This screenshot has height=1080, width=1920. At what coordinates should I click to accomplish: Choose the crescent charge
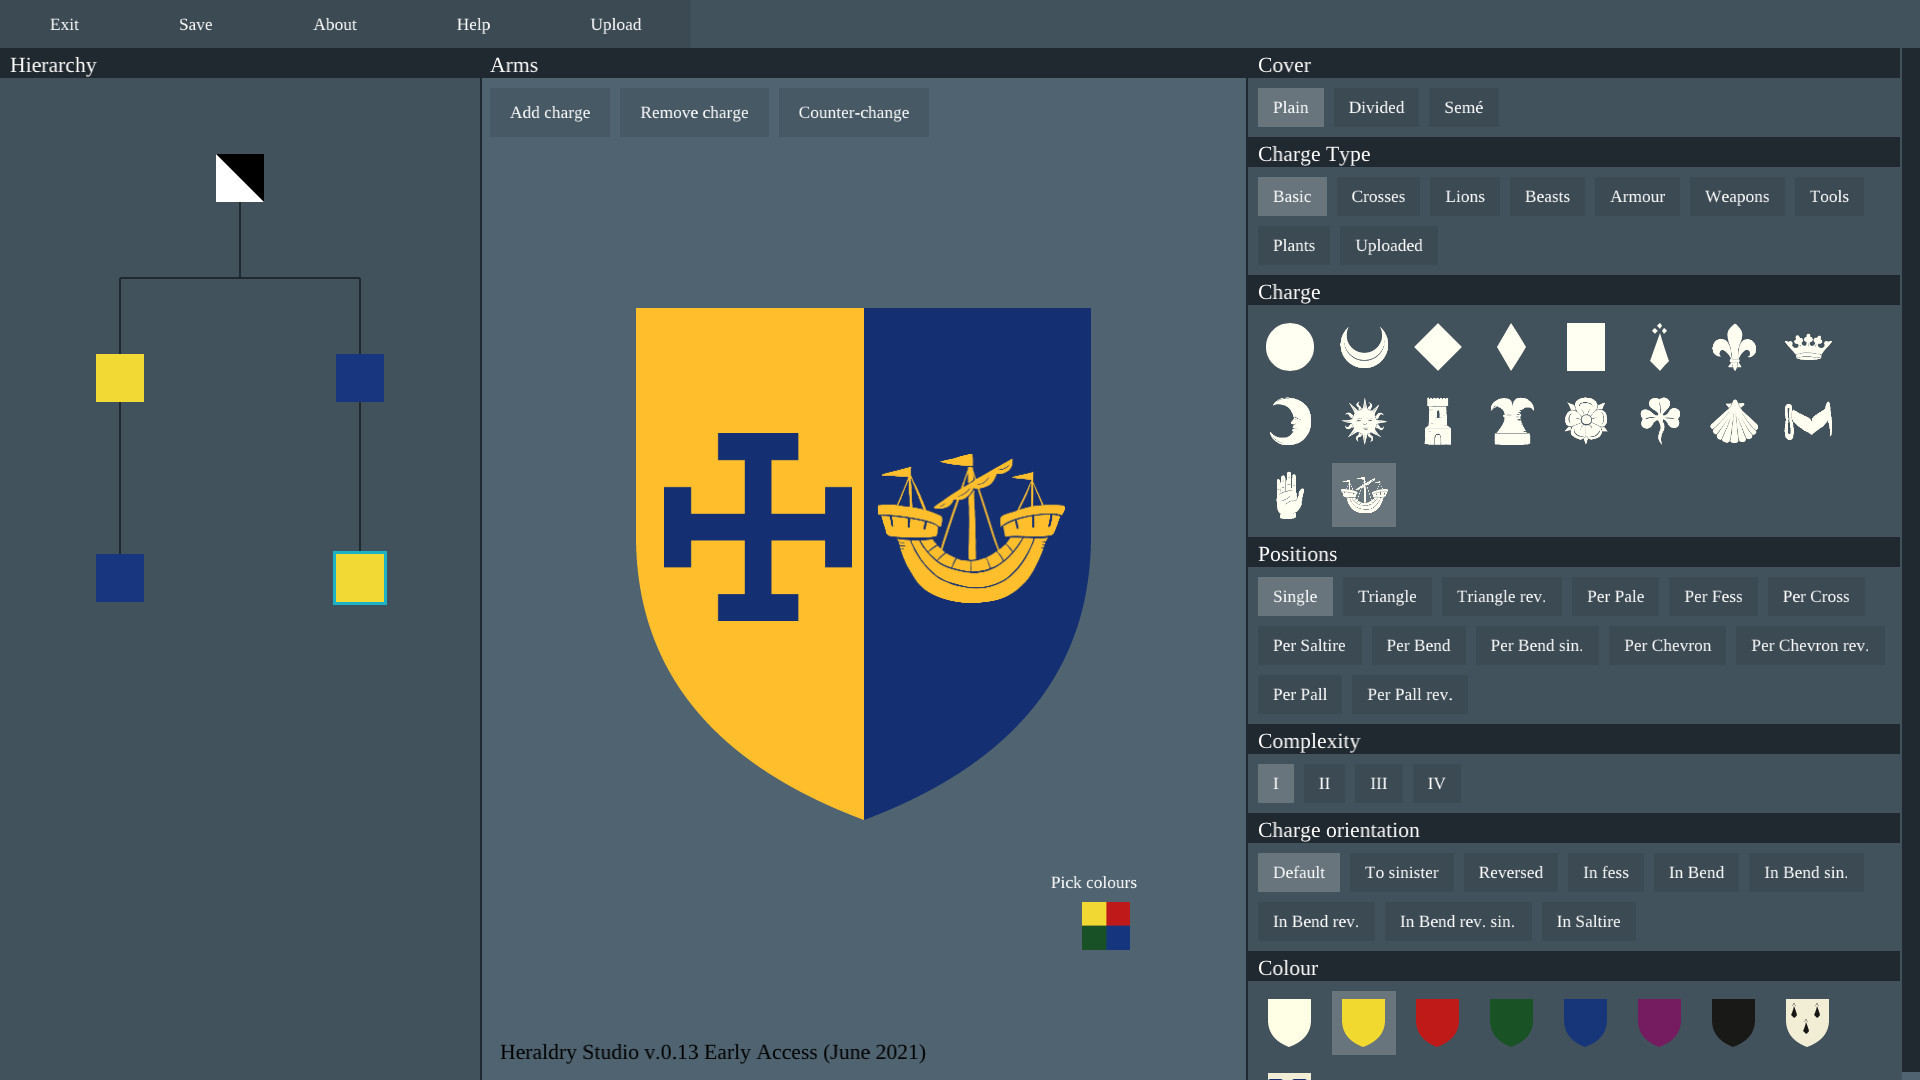point(1363,347)
